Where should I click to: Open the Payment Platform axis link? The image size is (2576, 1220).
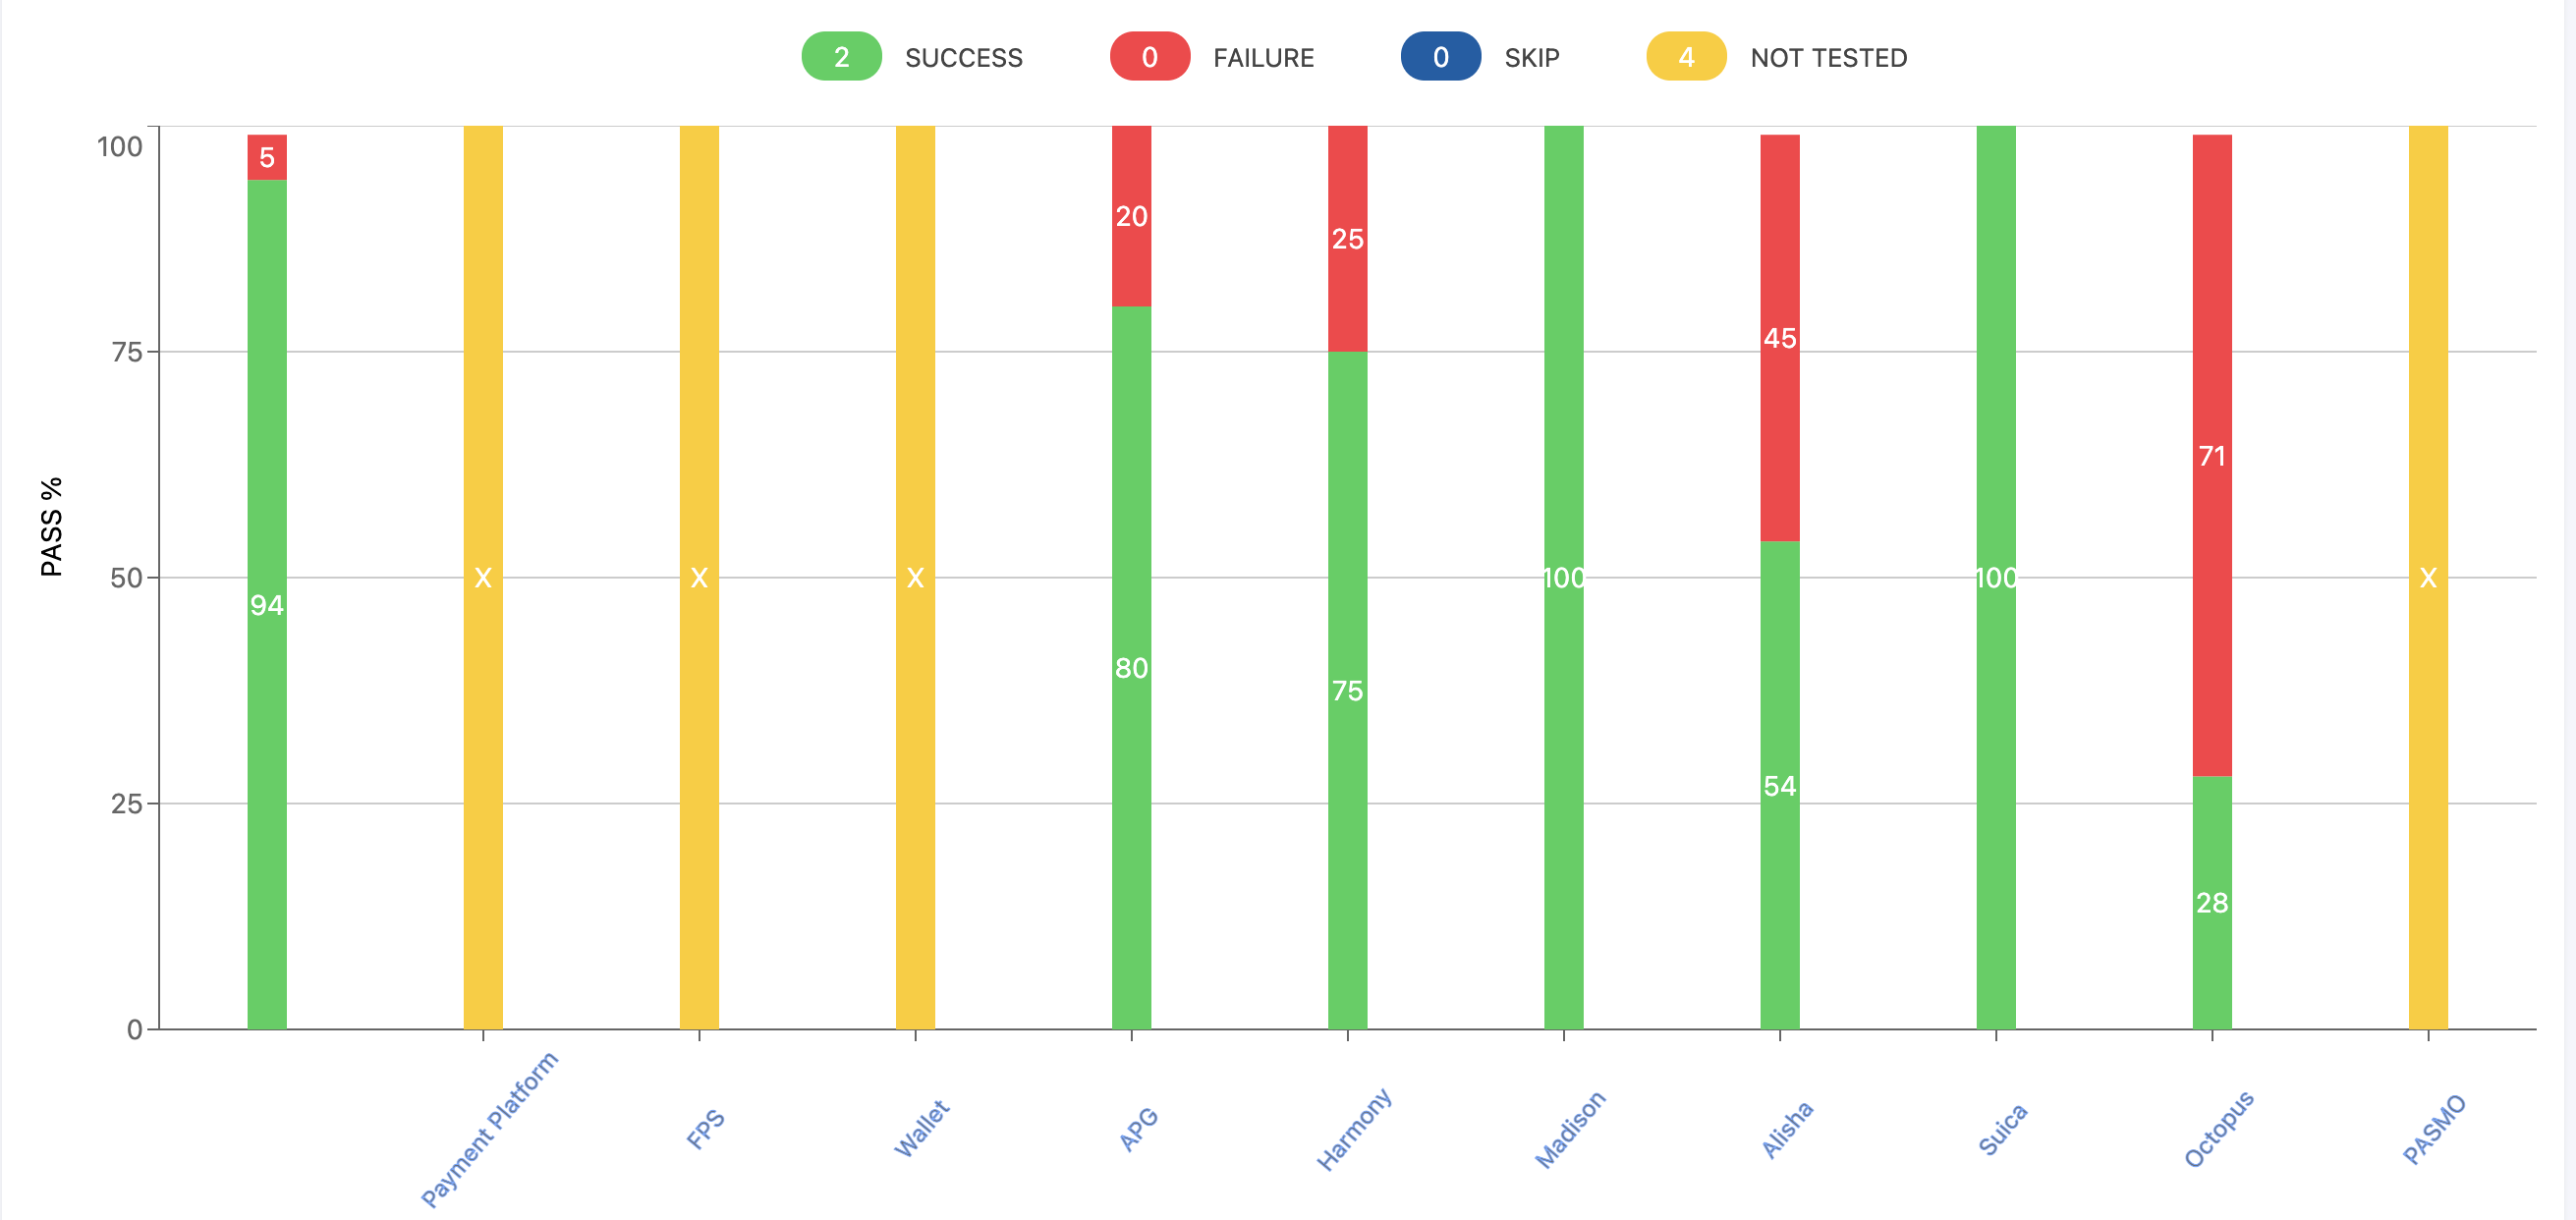(x=489, y=1129)
